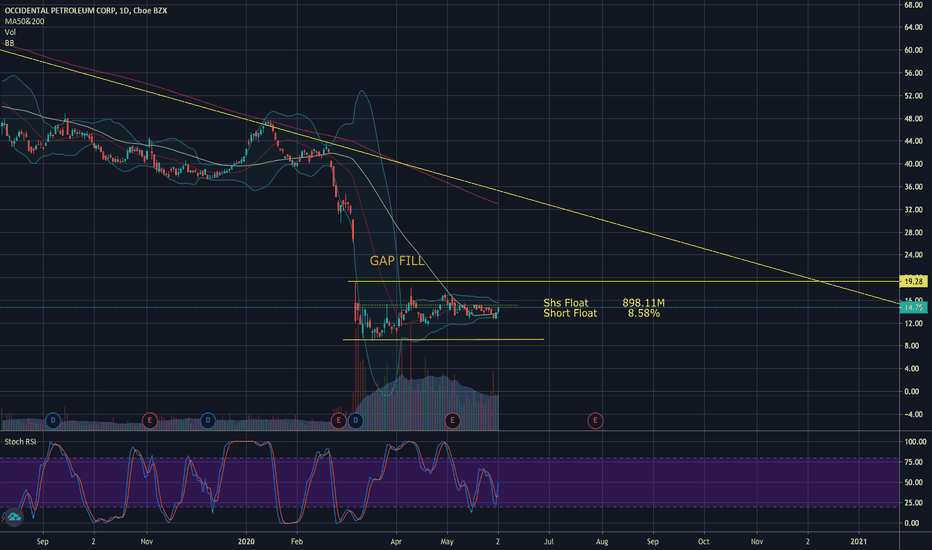This screenshot has width=932, height=550.
Task: Click the 2021 label on time axis
Action: coord(858,542)
